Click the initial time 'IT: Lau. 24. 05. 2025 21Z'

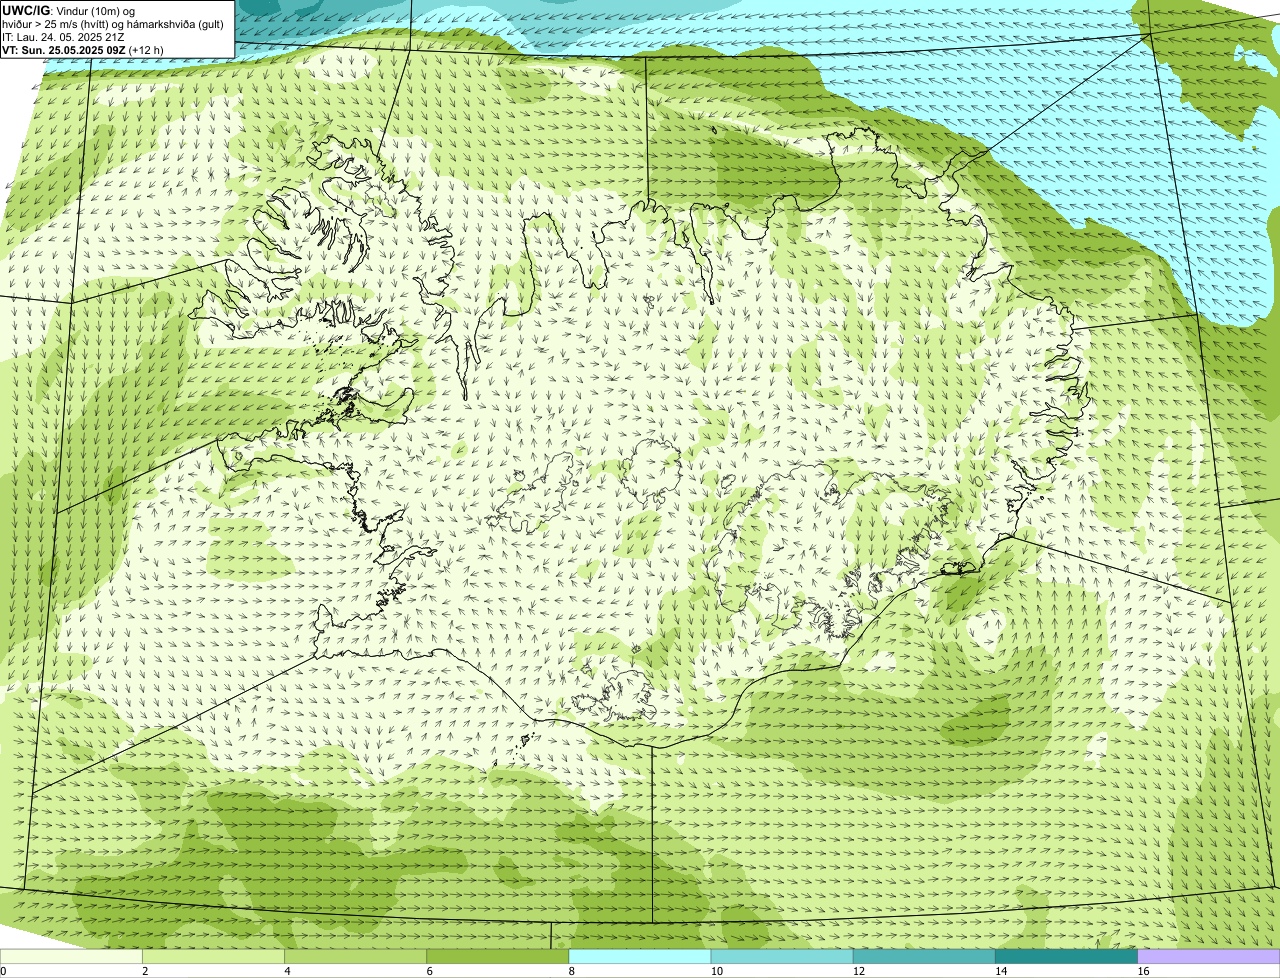[63, 36]
